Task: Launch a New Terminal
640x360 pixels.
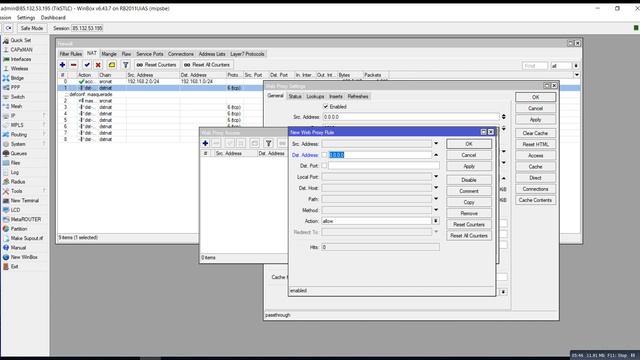Action: click(24, 200)
